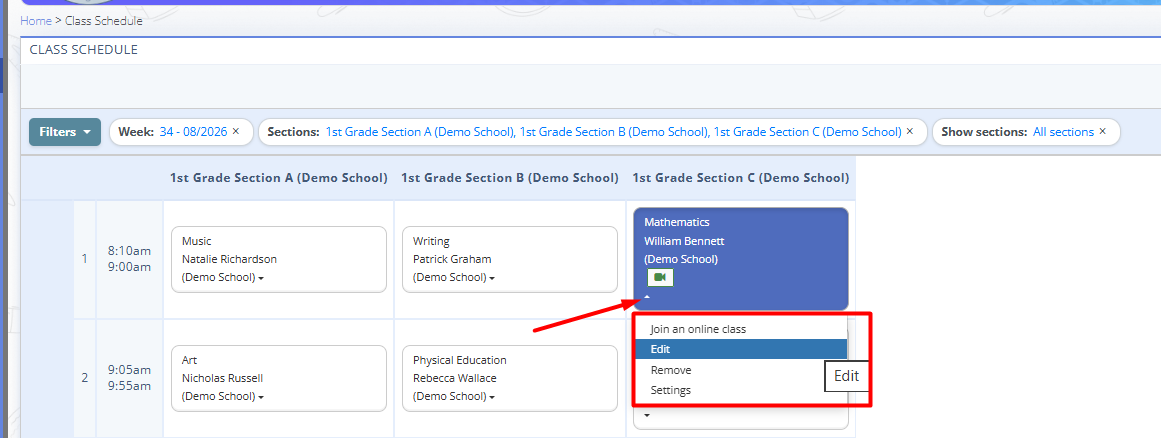This screenshot has height=438, width=1161.
Task: Expand the Art class dropdown caret
Action: (x=261, y=397)
